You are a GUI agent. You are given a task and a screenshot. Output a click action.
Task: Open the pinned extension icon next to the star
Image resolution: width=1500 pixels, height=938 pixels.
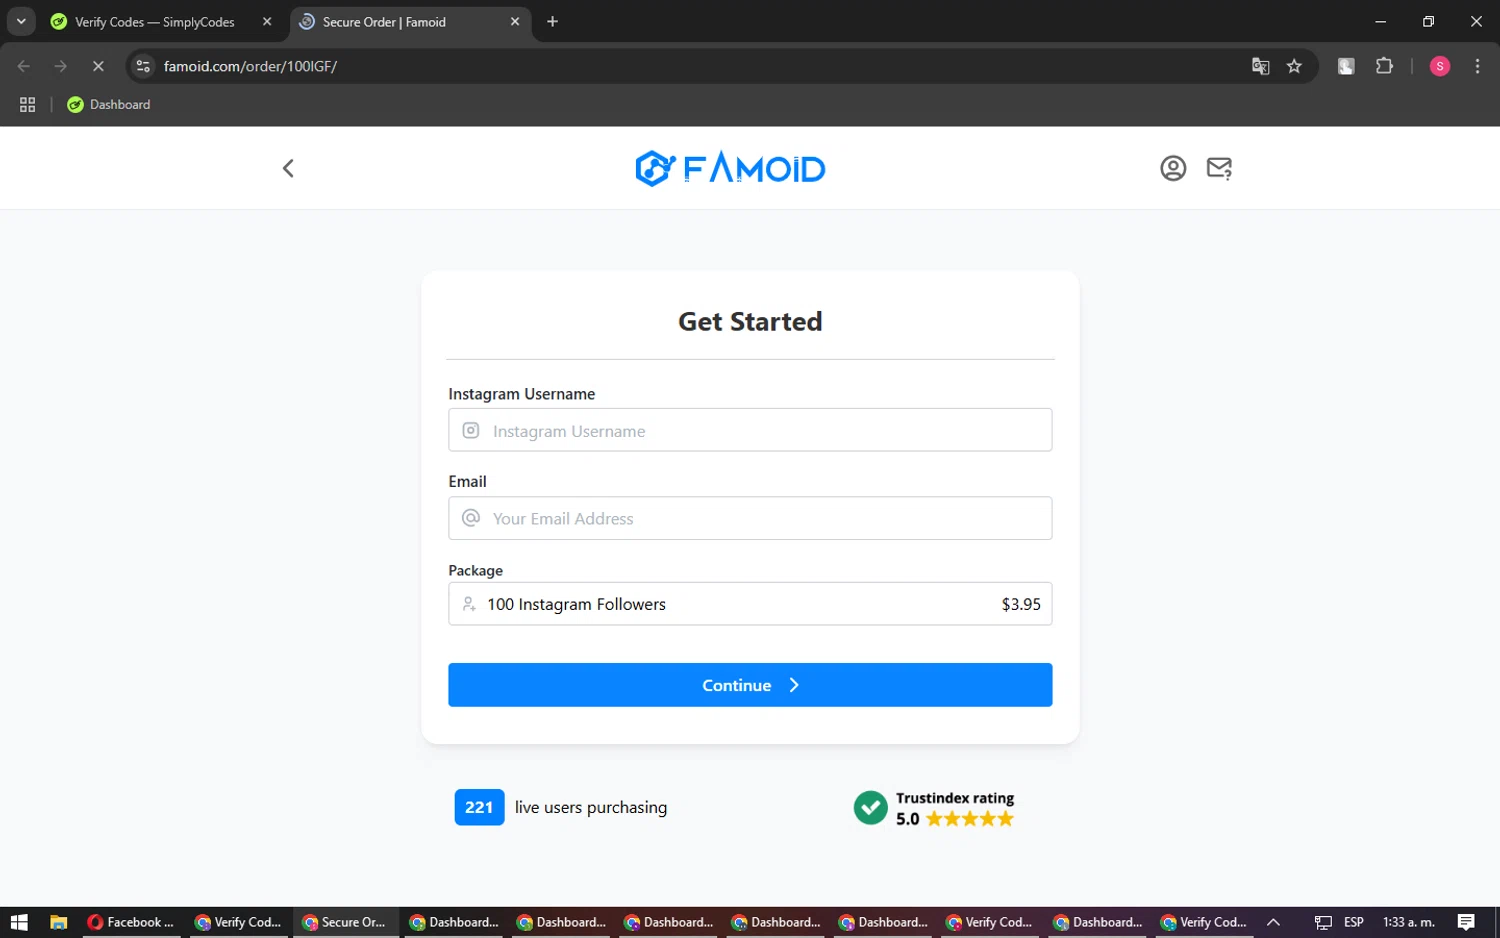click(x=1346, y=66)
